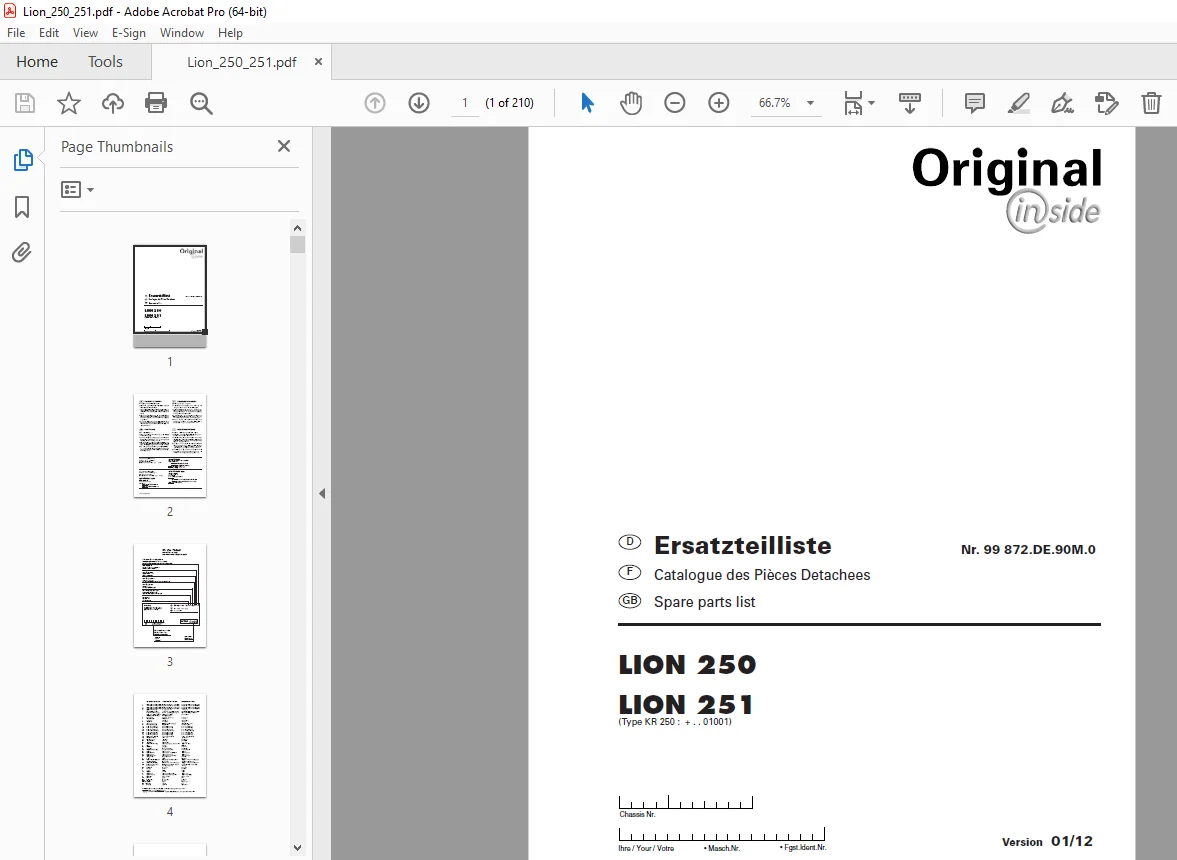This screenshot has height=860, width=1177.
Task: Click the Save file icon
Action: pos(25,103)
